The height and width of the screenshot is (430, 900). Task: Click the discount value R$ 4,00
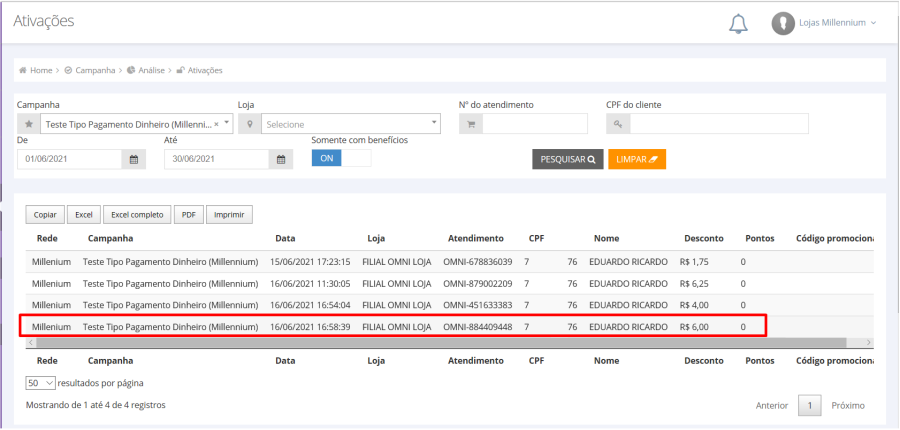(694, 305)
